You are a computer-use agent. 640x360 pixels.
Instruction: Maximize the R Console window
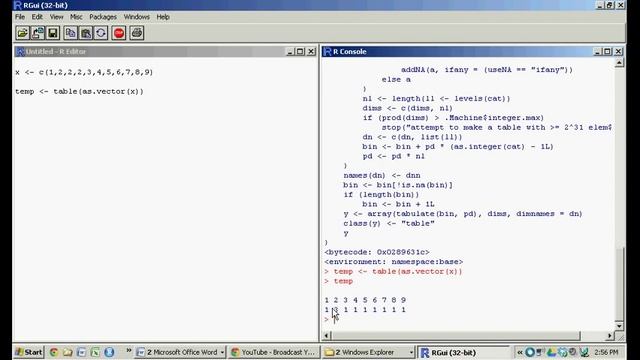coord(607,51)
